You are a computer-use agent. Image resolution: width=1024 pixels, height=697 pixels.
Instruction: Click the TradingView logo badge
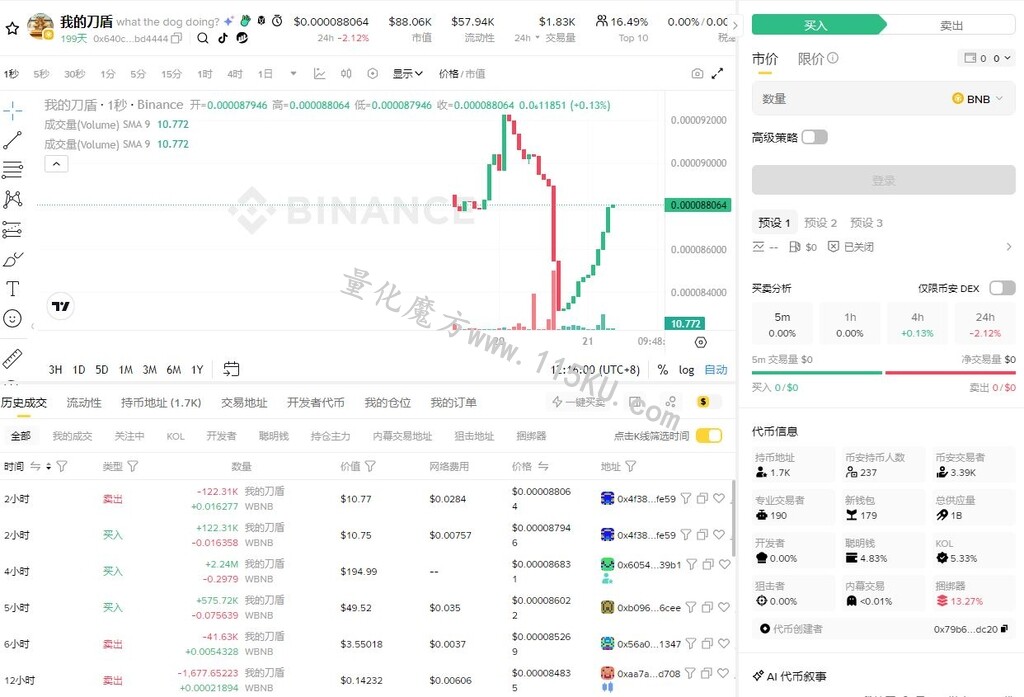click(61, 306)
